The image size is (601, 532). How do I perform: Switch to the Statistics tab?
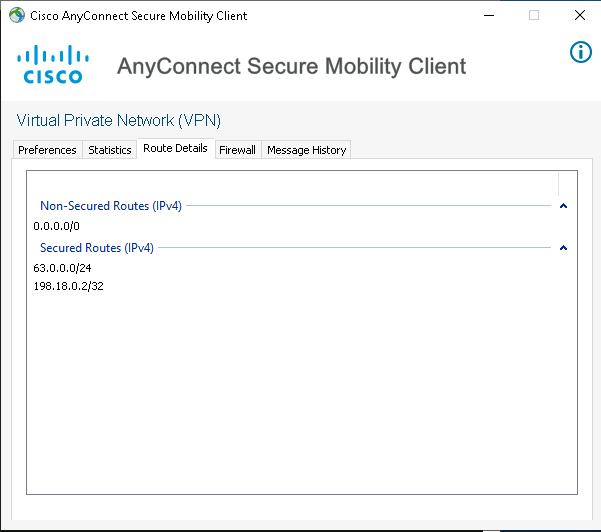(x=110, y=150)
